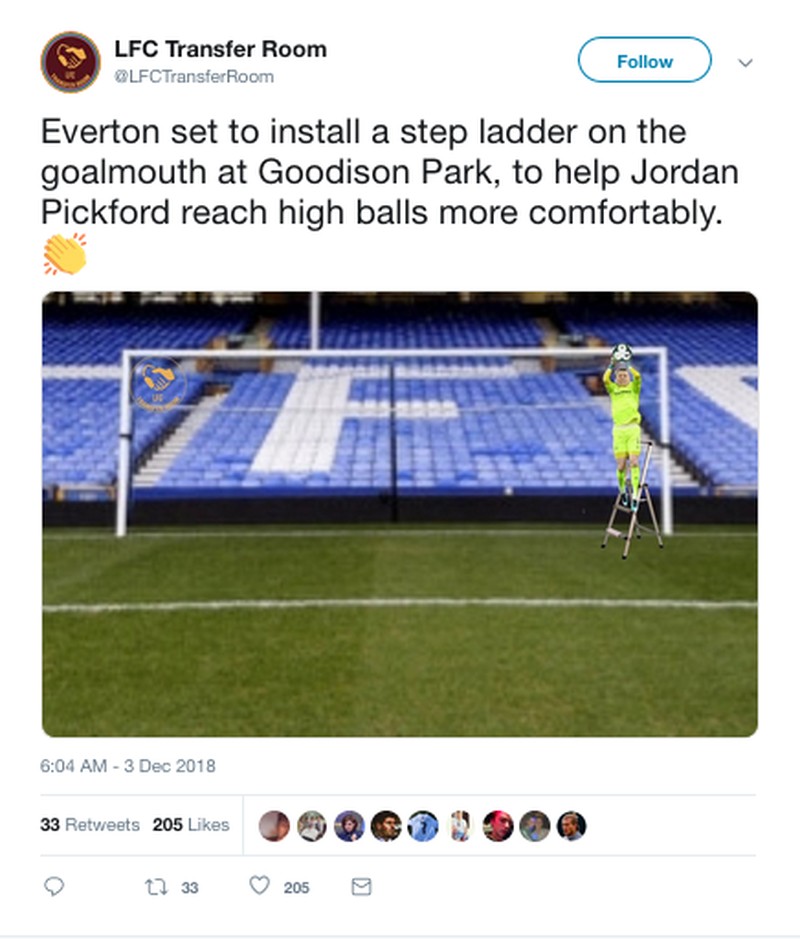View the 205 Likes list
This screenshot has height=939, width=800.
tap(191, 825)
